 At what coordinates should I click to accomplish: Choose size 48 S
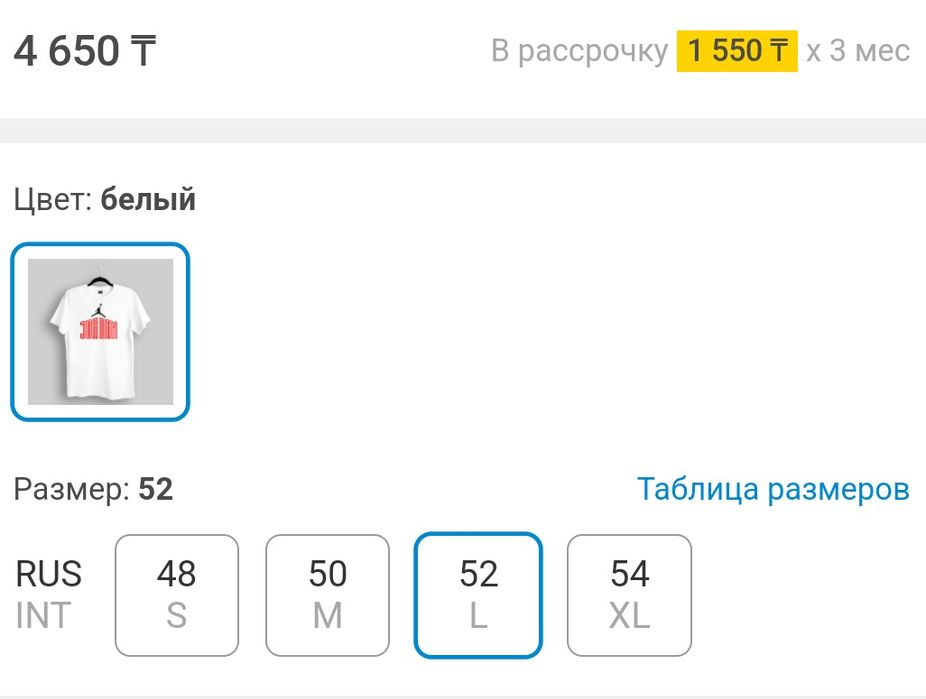click(177, 595)
